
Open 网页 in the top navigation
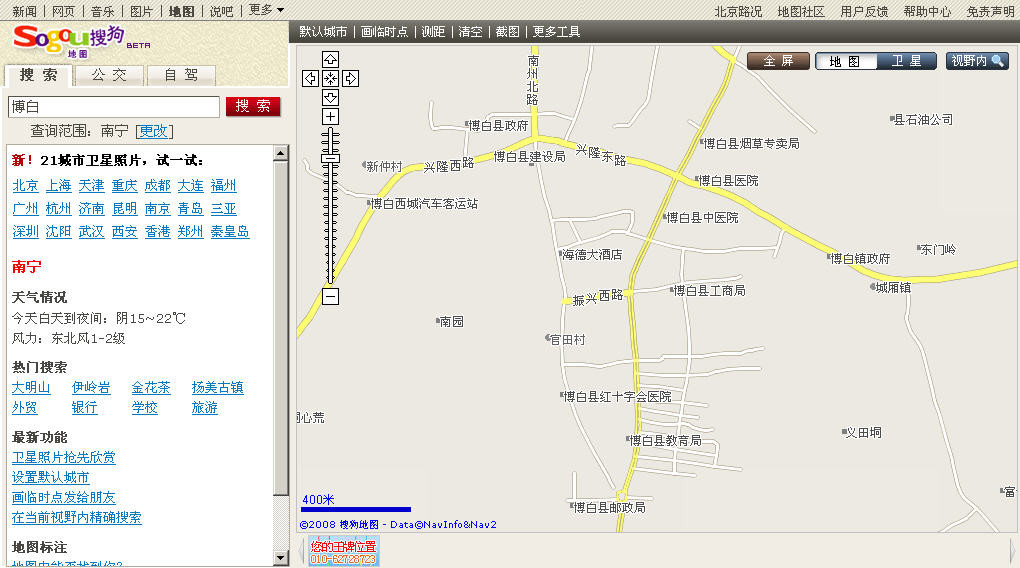click(64, 11)
